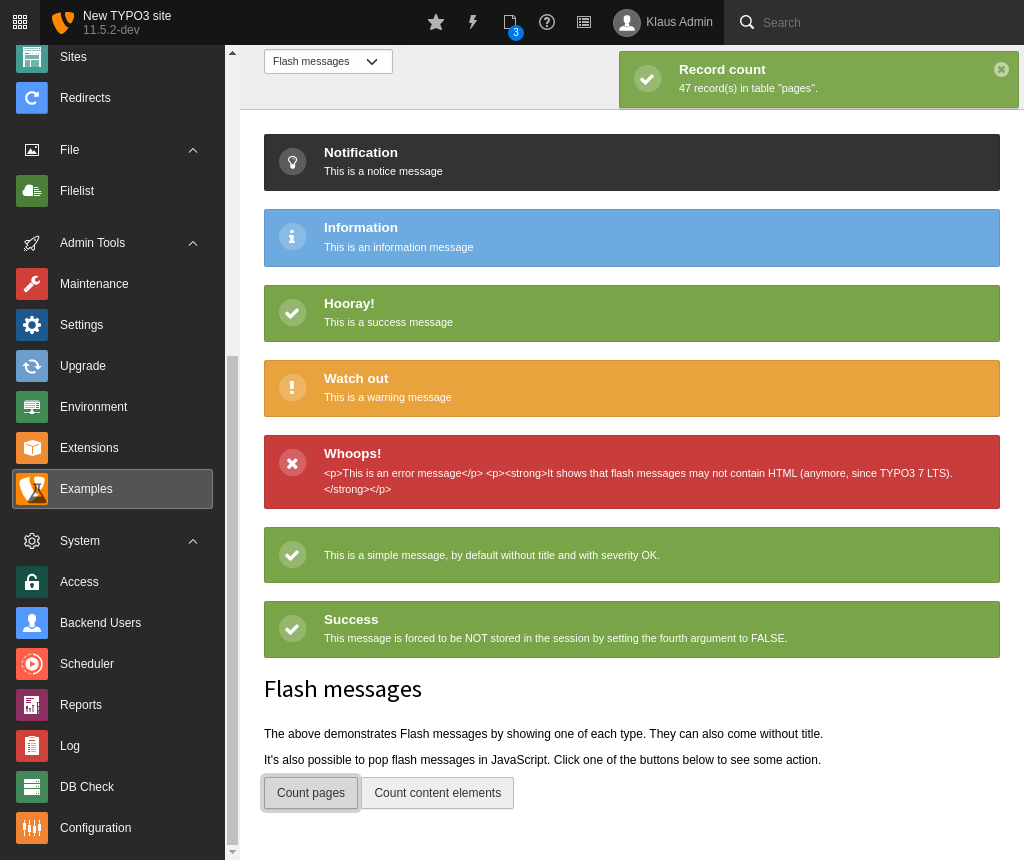Click the Count pages button
The image size is (1024, 860).
click(311, 793)
